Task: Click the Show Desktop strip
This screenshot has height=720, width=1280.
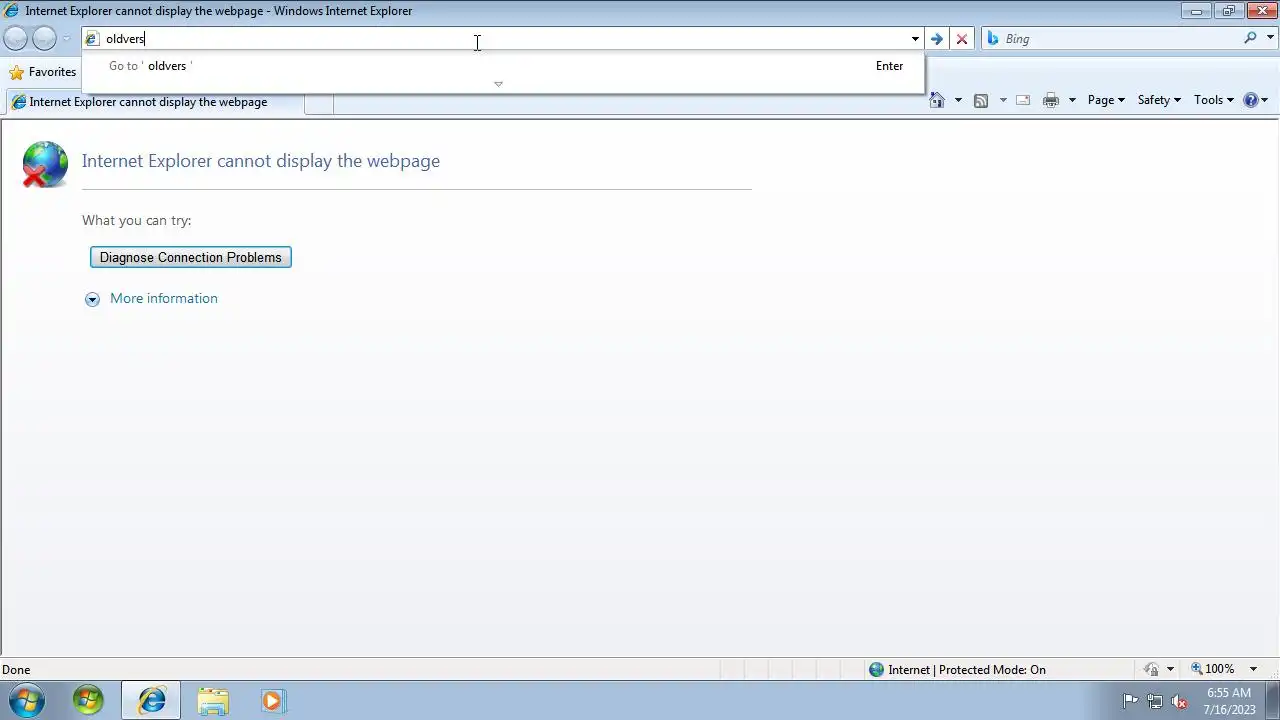Action: (x=1273, y=701)
